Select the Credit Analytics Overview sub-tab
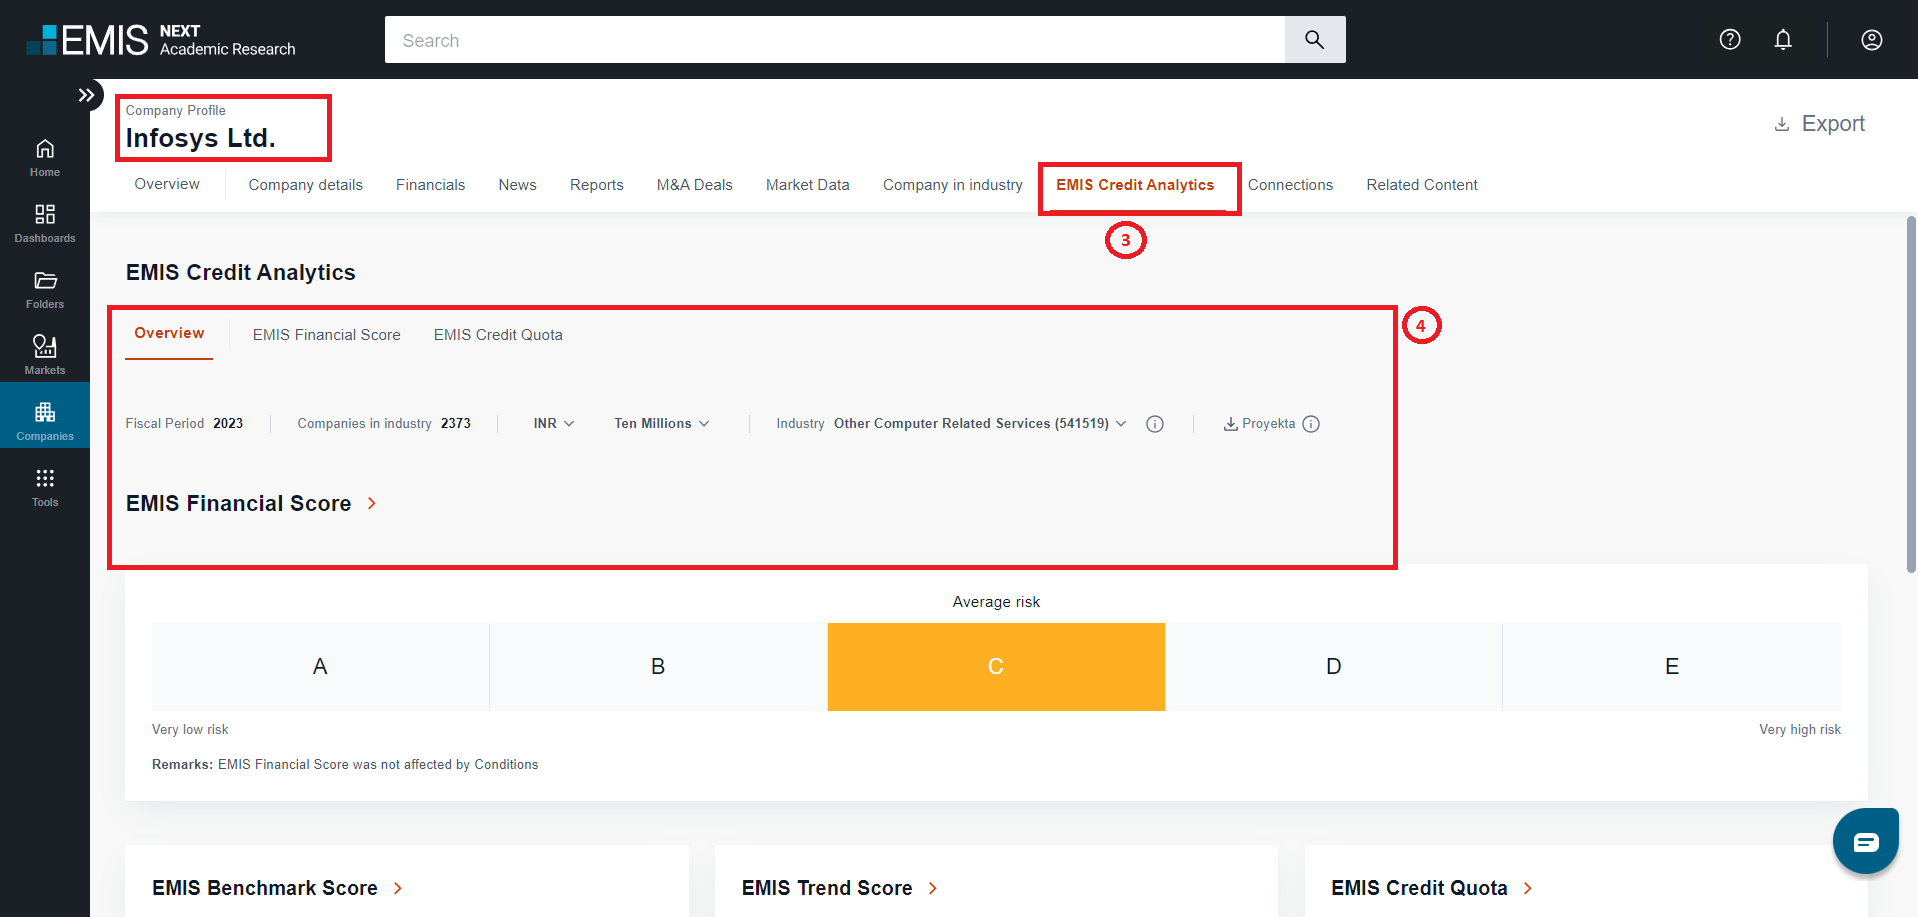This screenshot has width=1918, height=917. 169,333
